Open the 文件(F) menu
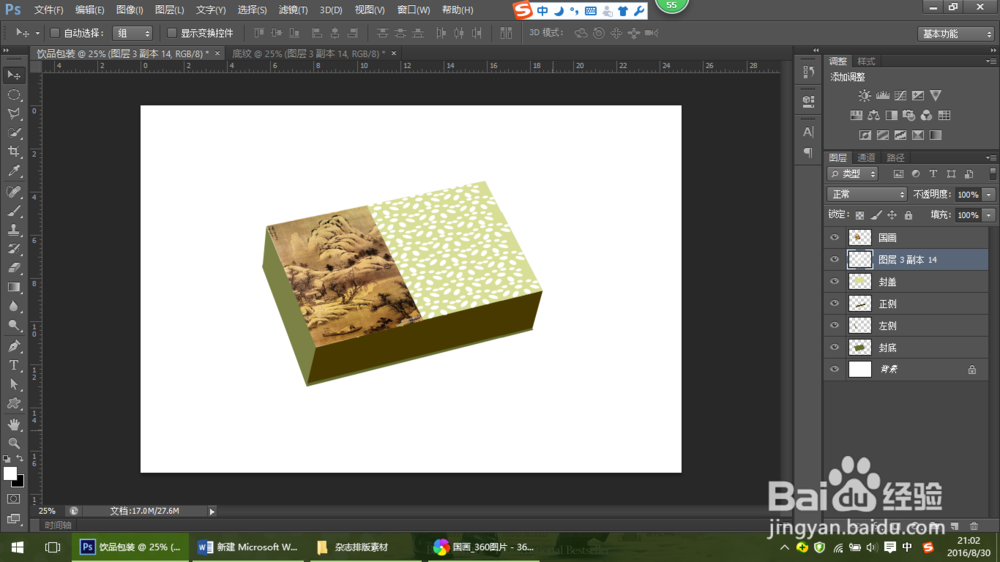The image size is (1000, 562). click(48, 10)
